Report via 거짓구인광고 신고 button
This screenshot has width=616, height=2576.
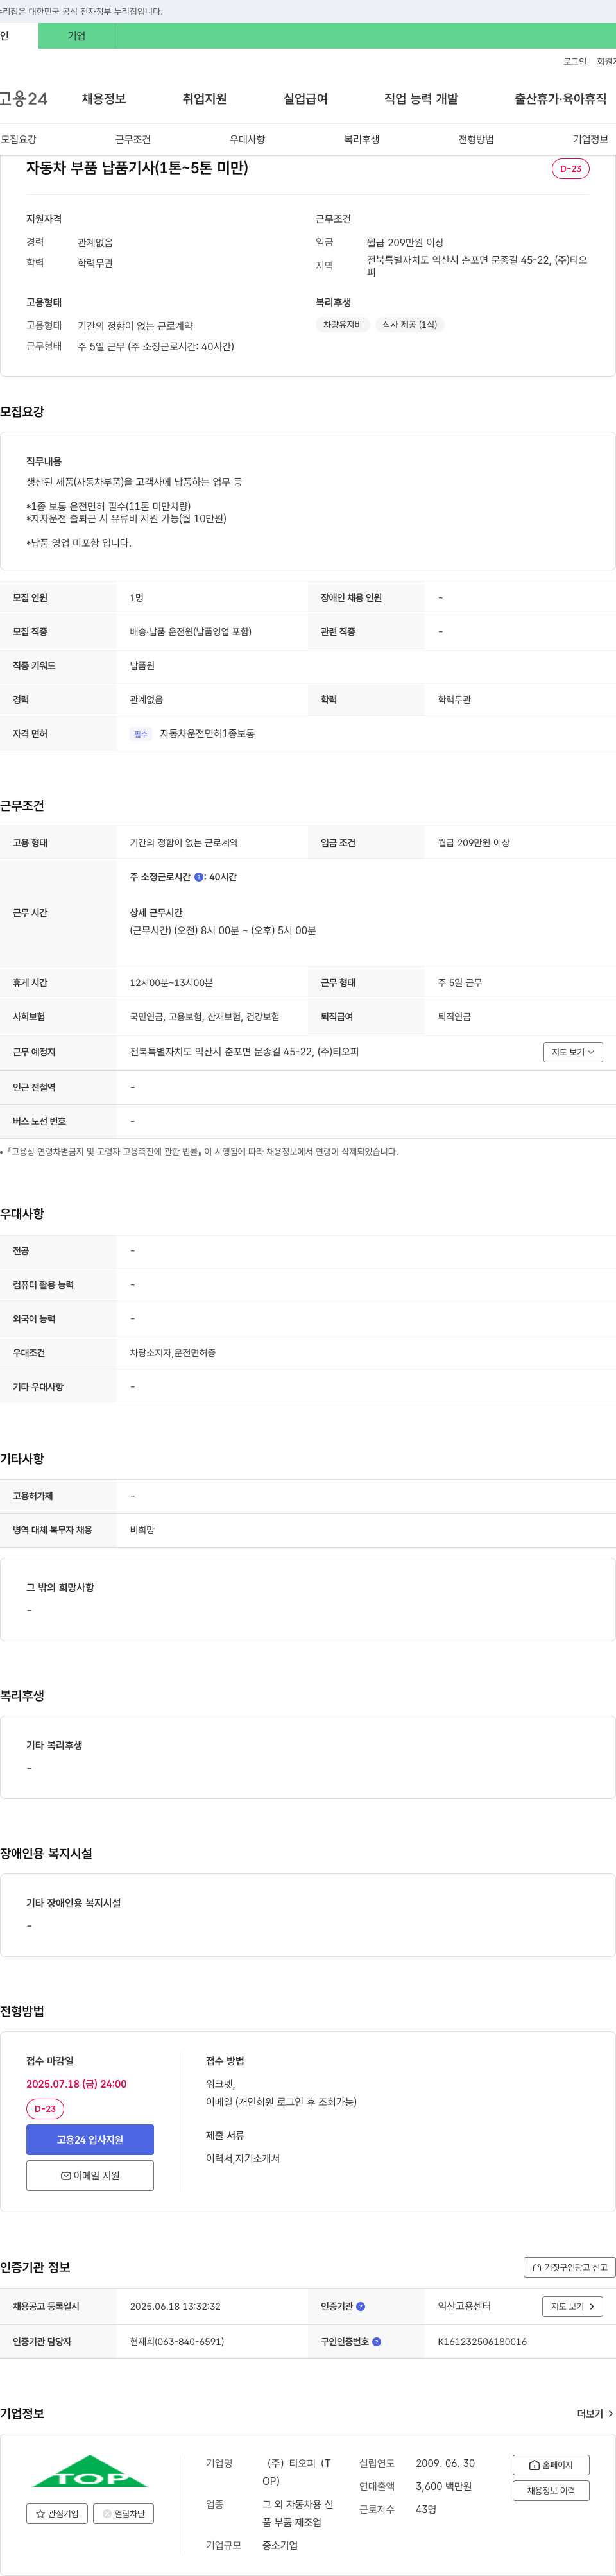coord(569,2267)
